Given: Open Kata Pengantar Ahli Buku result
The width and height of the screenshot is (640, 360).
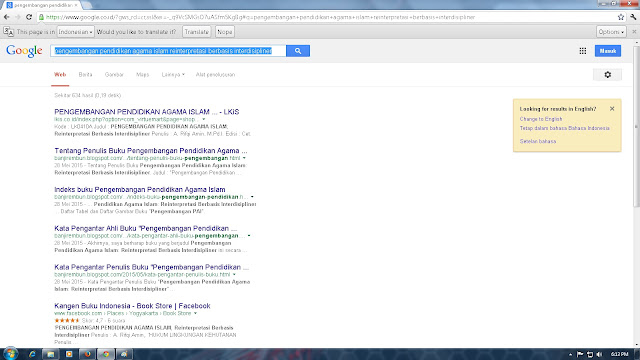Looking at the screenshot, I should [145, 228].
